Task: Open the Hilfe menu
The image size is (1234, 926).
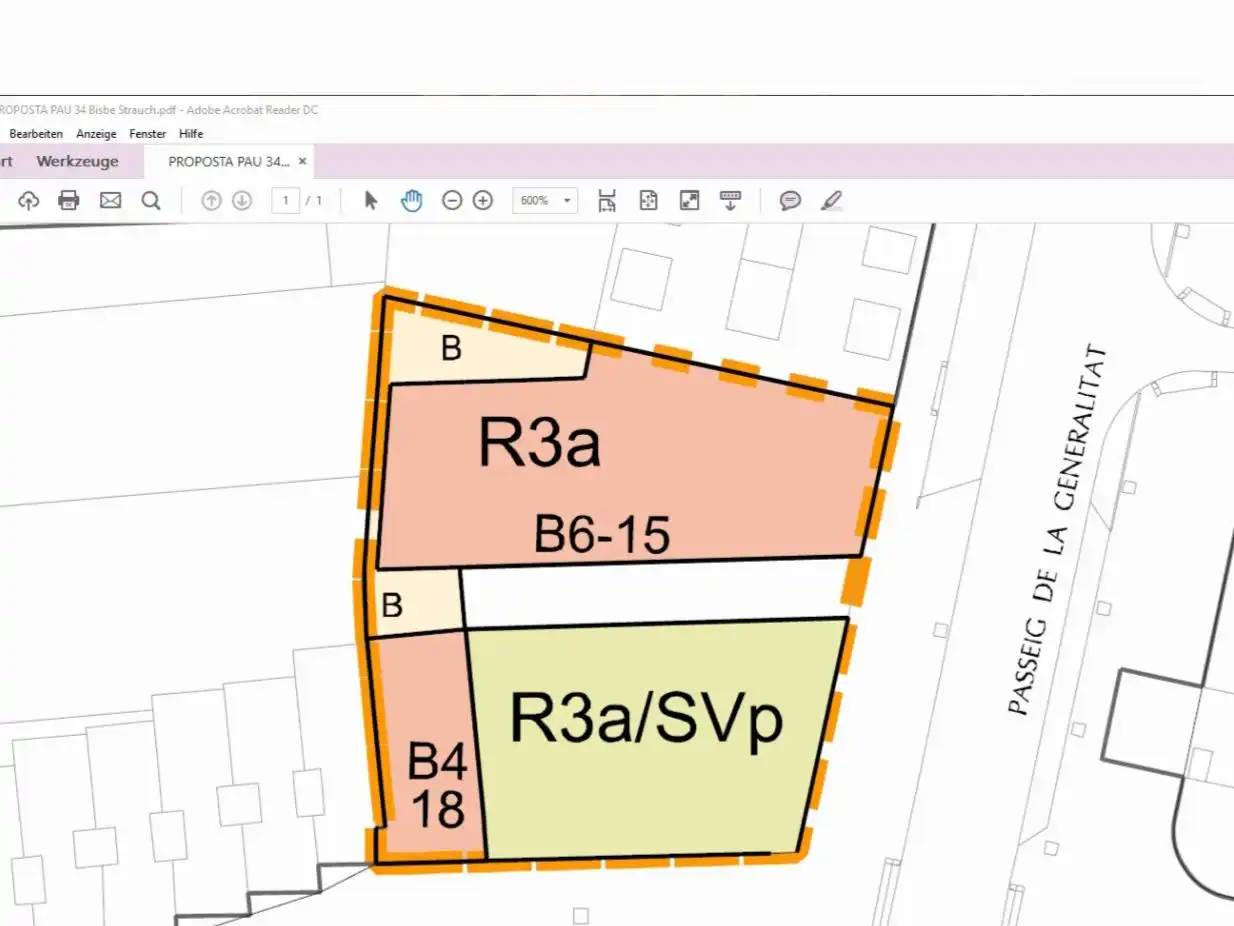Action: [191, 134]
